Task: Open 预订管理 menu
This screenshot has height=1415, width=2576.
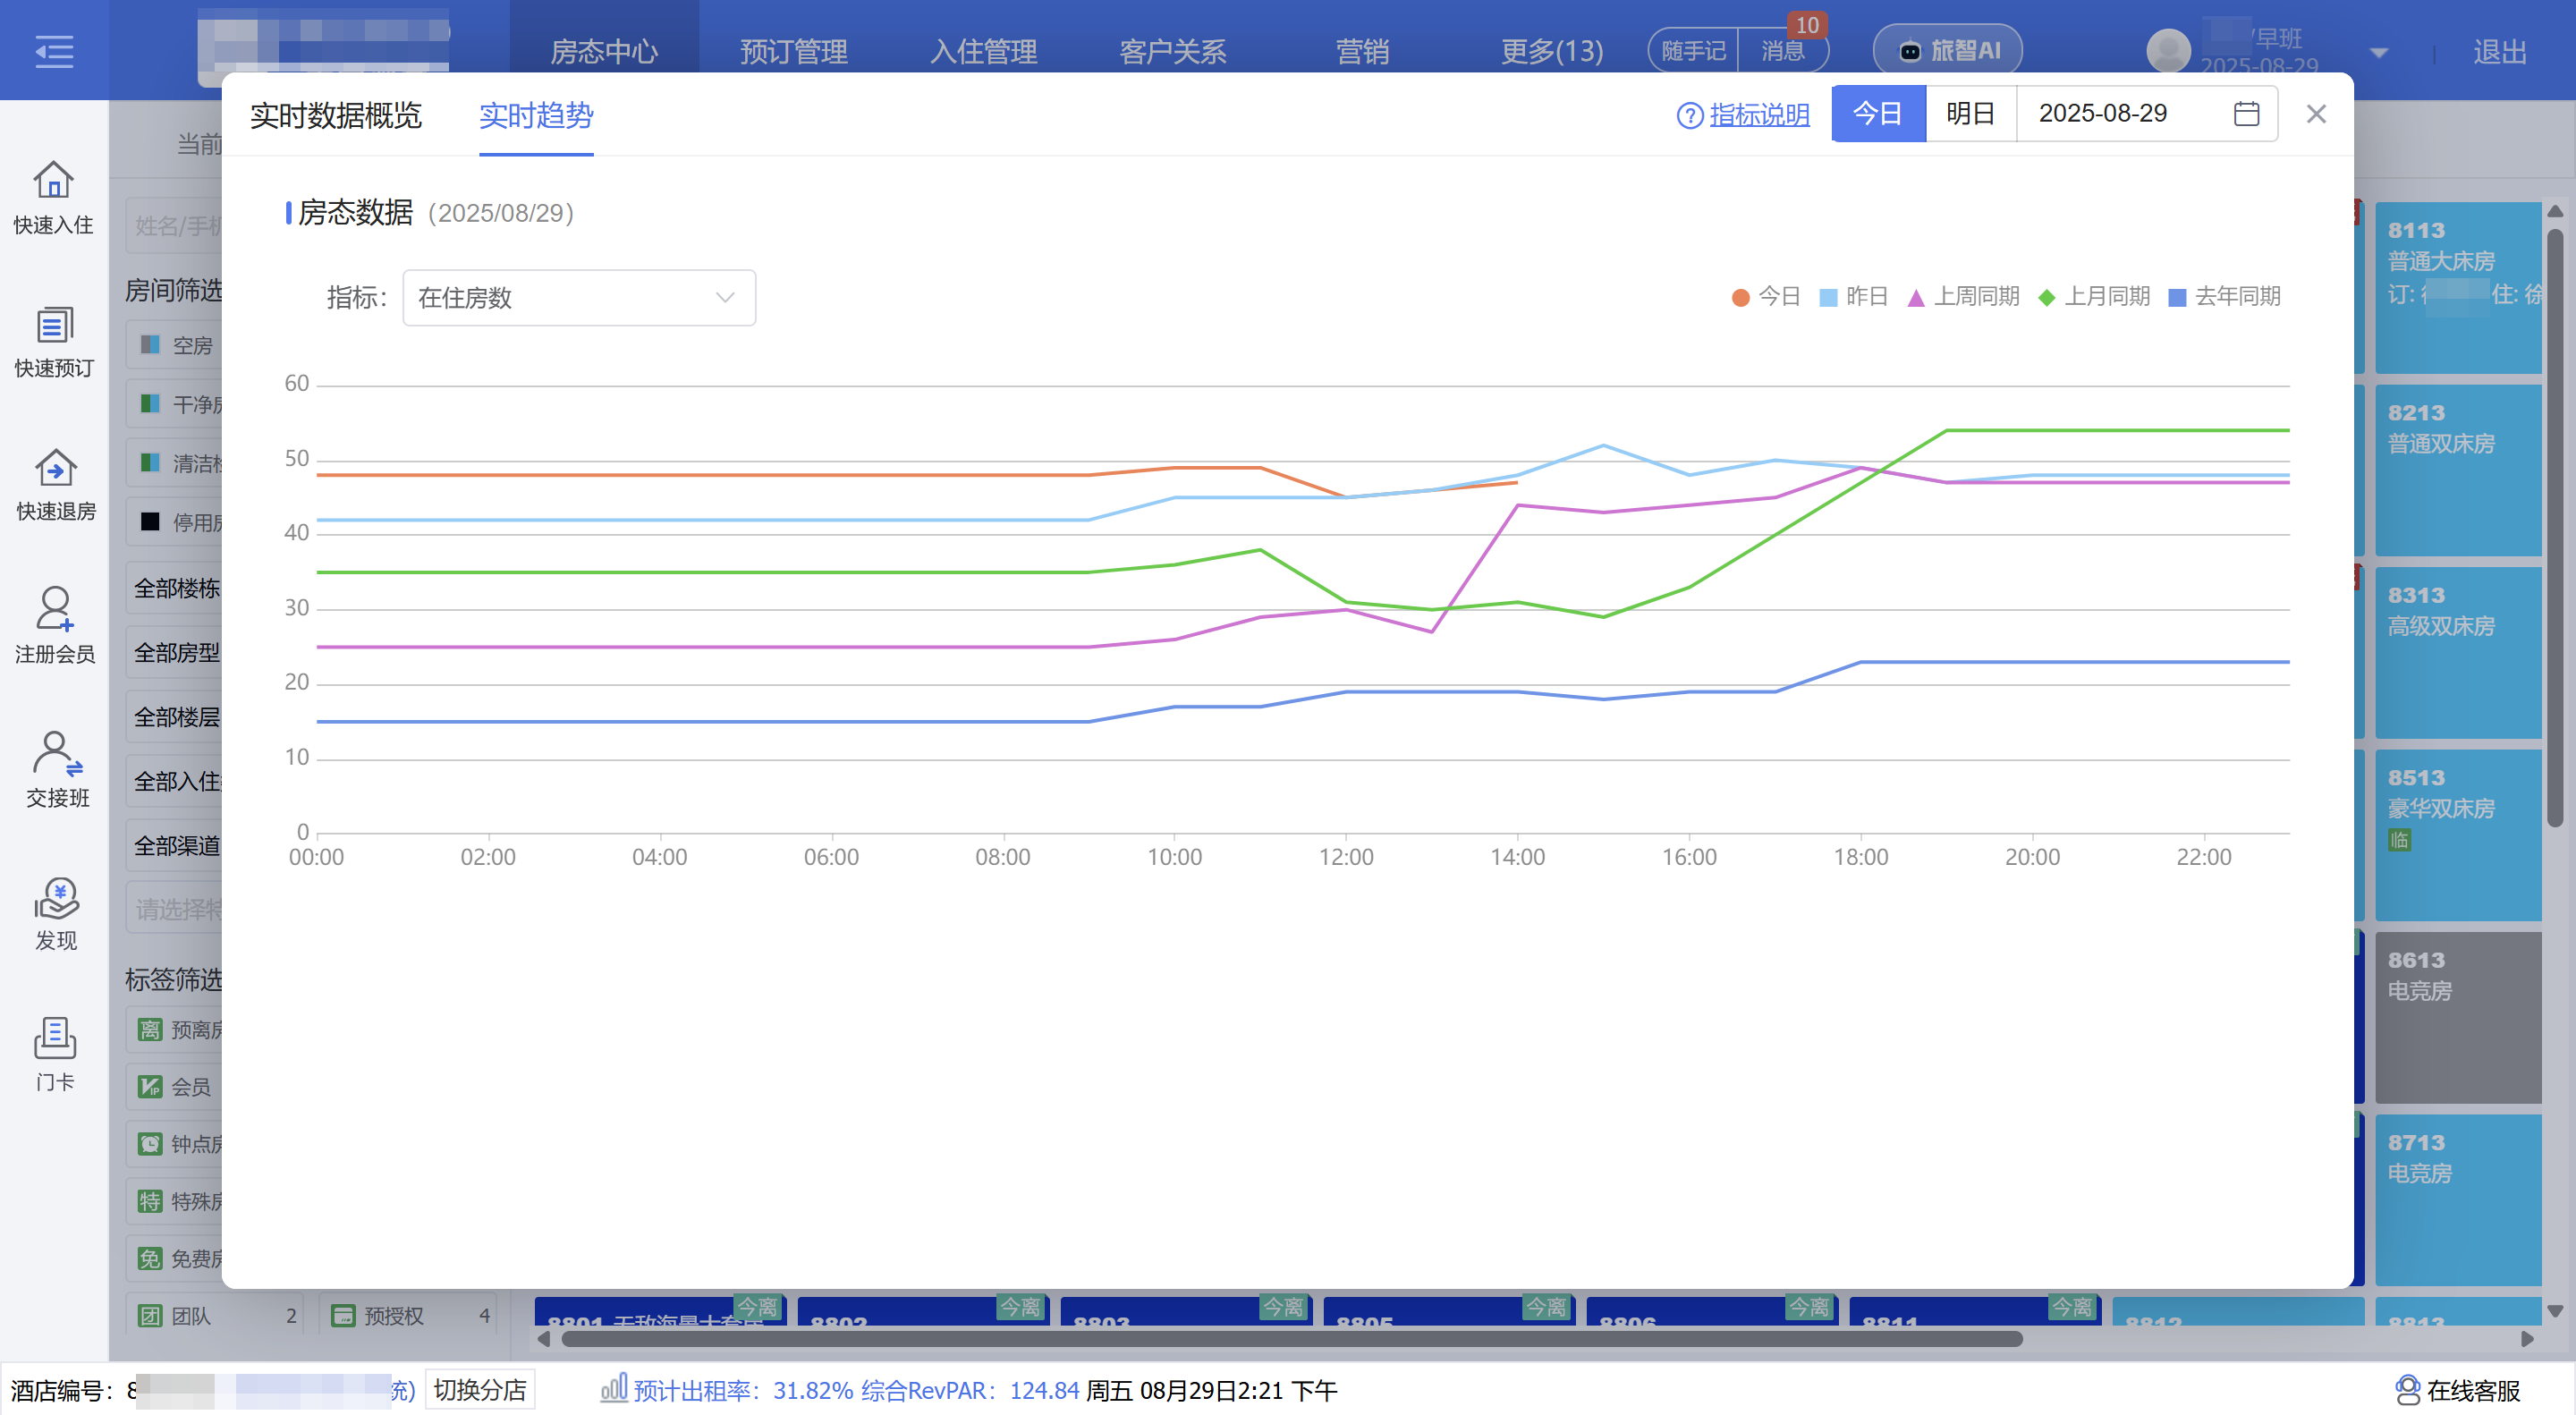Action: coord(793,51)
